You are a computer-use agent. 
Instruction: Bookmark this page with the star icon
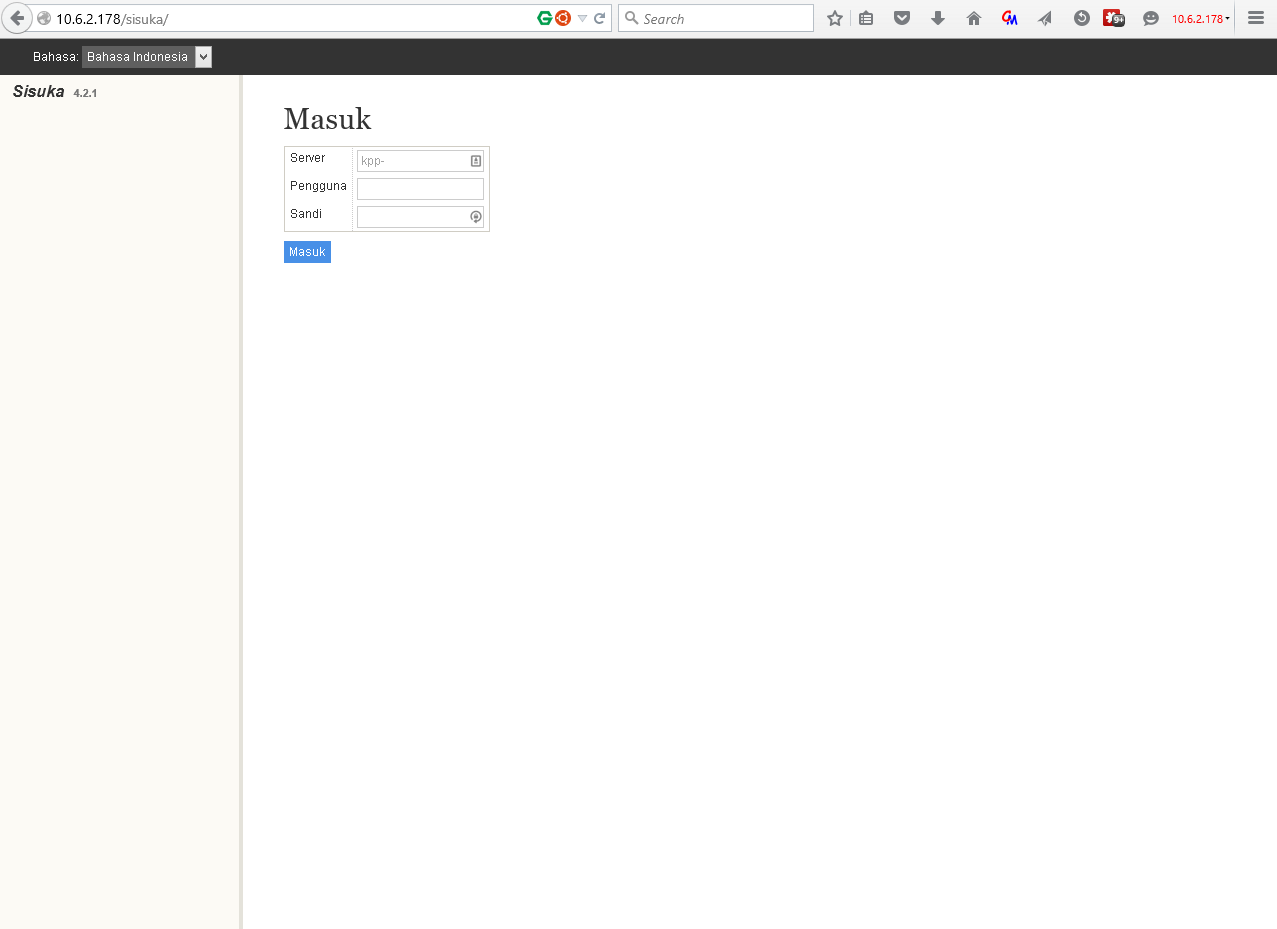tap(835, 18)
